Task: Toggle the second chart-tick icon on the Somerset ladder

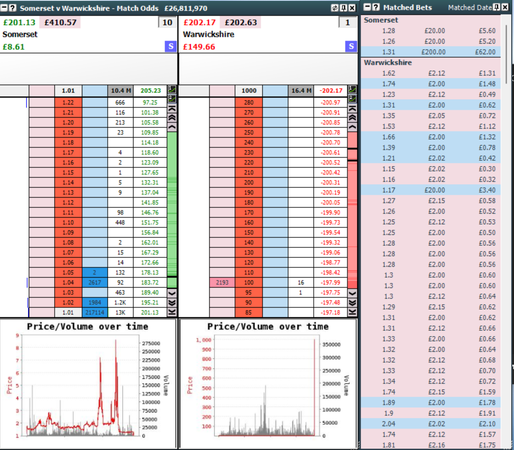Action: pos(172,99)
